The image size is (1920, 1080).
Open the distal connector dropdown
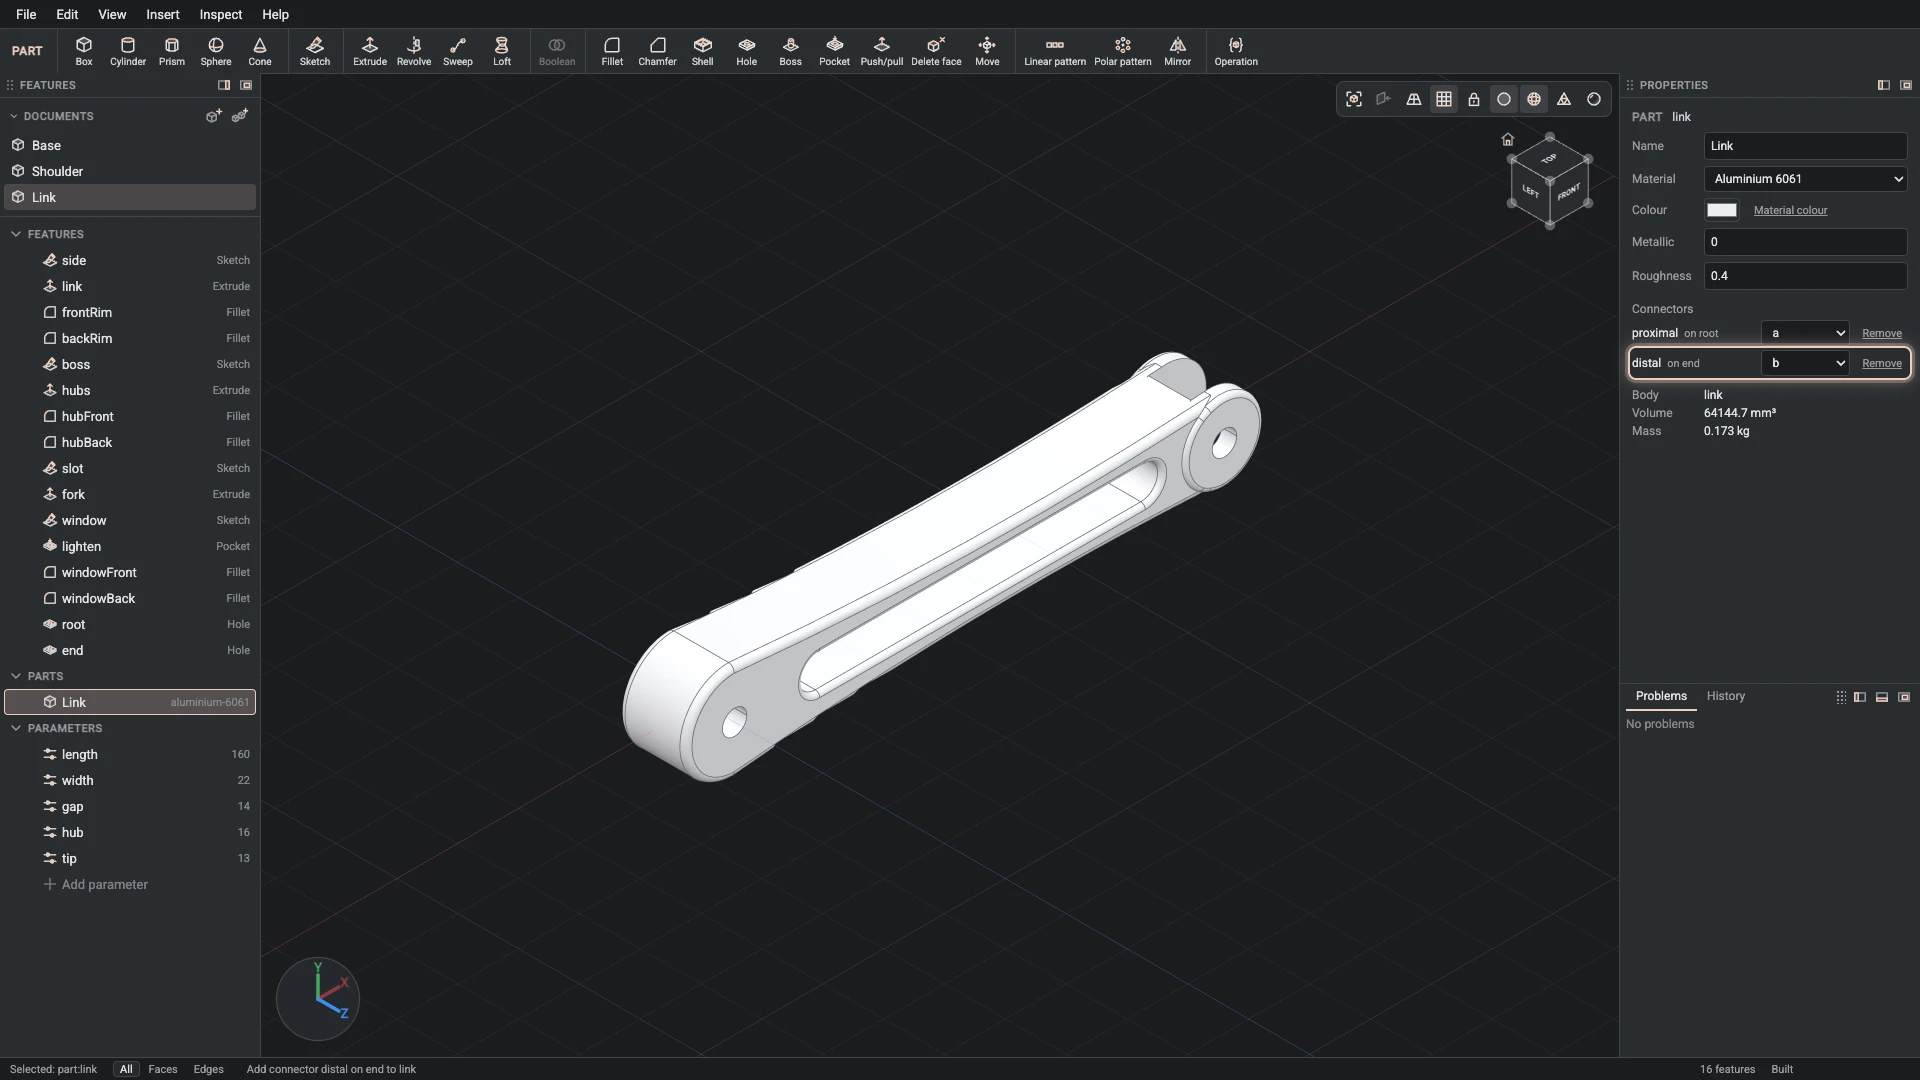coord(1804,363)
